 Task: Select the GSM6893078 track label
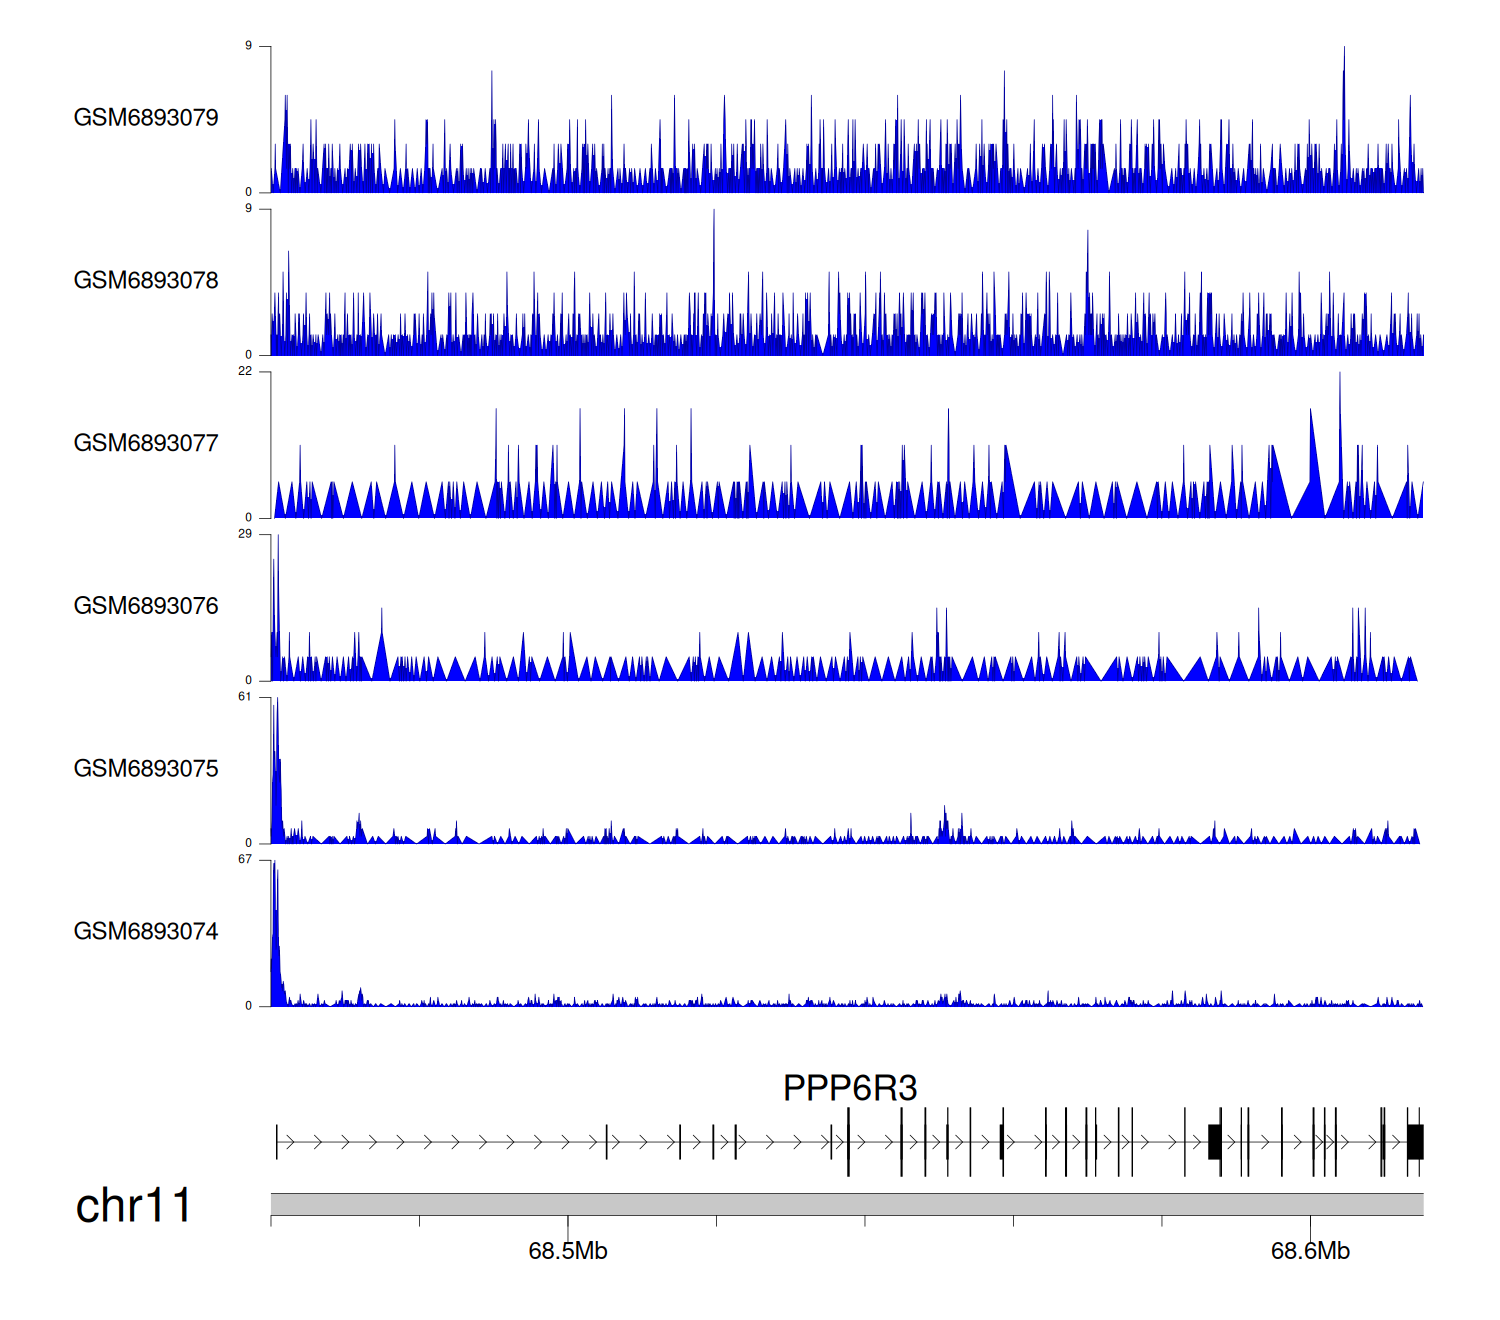[x=146, y=281]
